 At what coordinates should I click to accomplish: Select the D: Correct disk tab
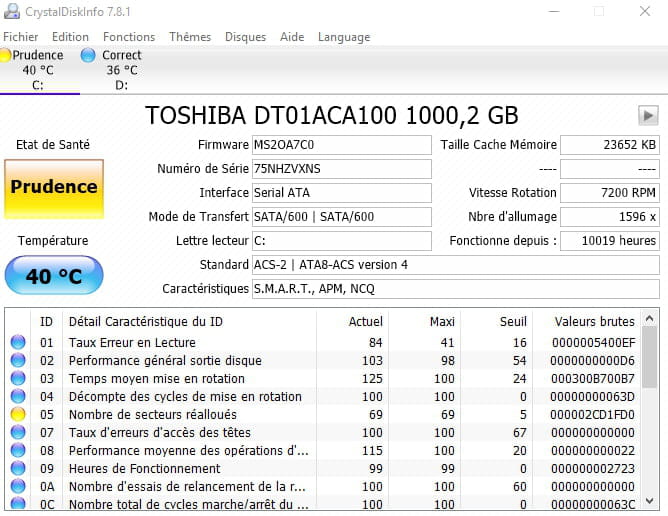pyautogui.click(x=121, y=70)
